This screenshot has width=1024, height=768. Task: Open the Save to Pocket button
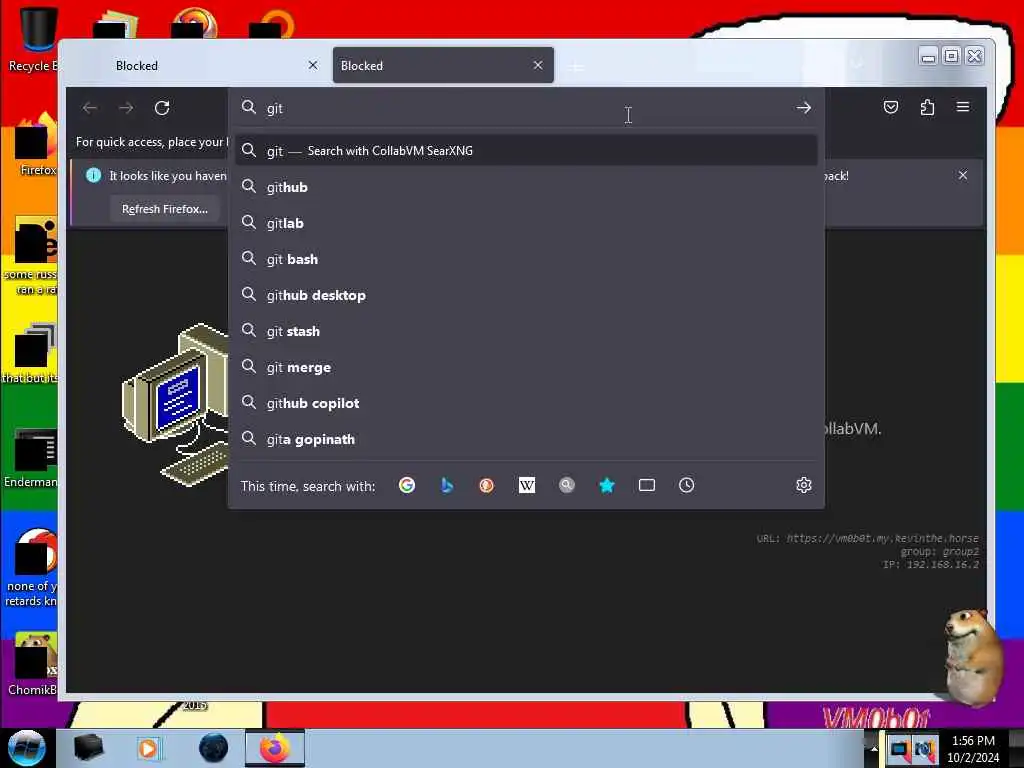[891, 107]
